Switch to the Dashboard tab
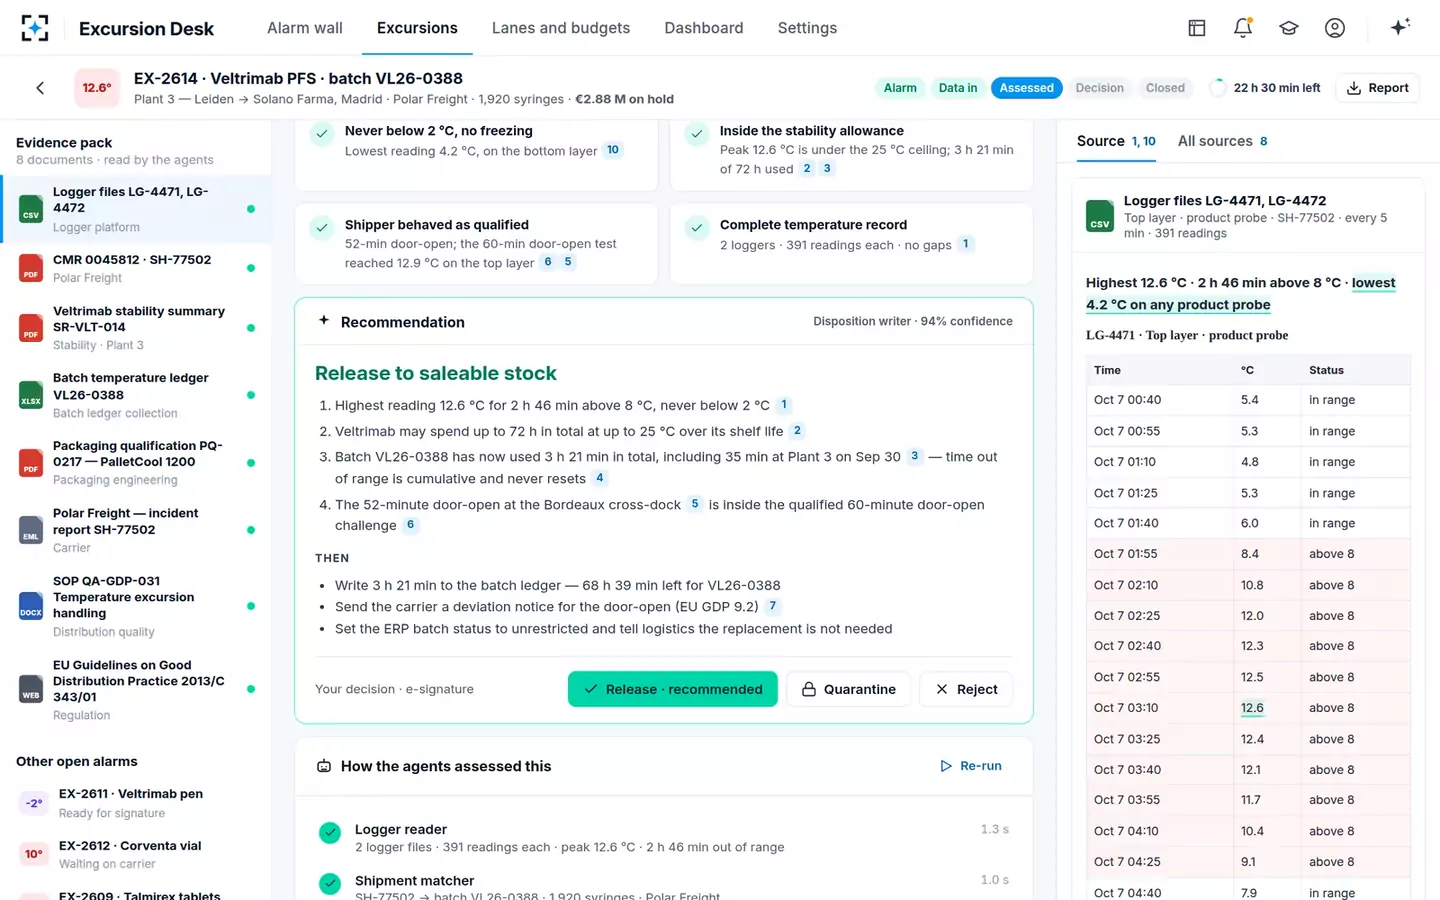The width and height of the screenshot is (1440, 900). 704,28
